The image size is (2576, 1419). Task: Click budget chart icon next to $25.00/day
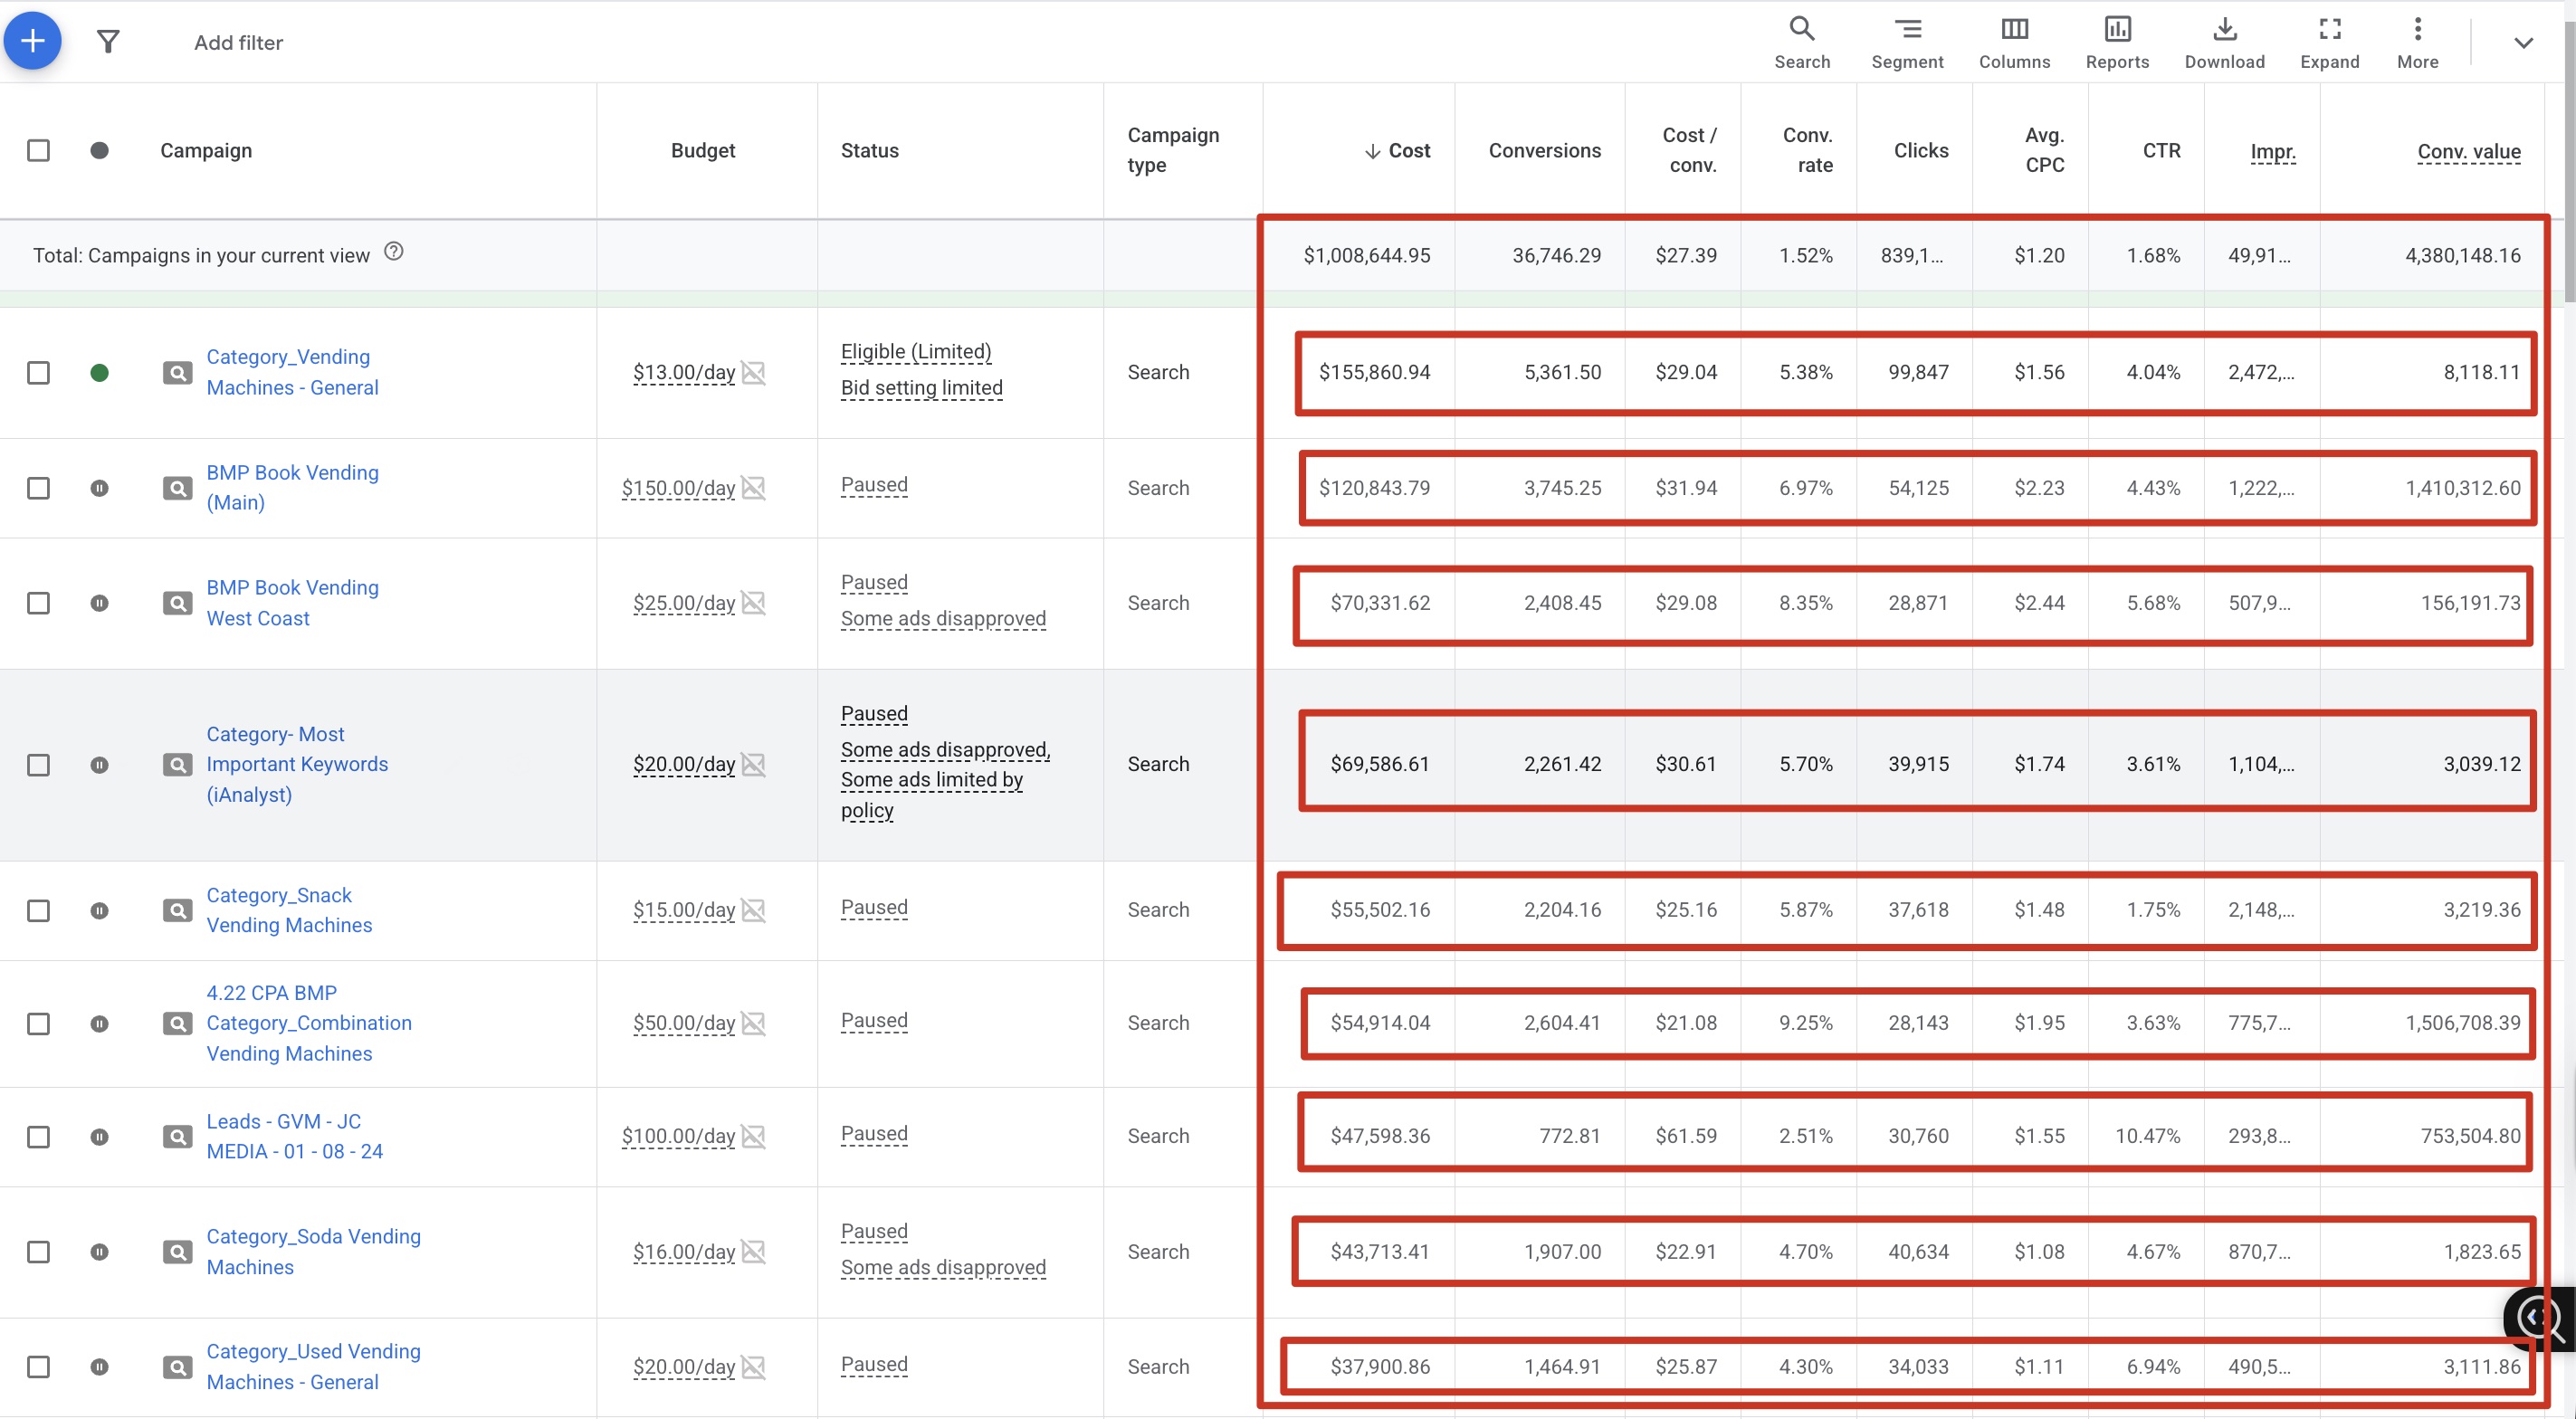[x=754, y=603]
